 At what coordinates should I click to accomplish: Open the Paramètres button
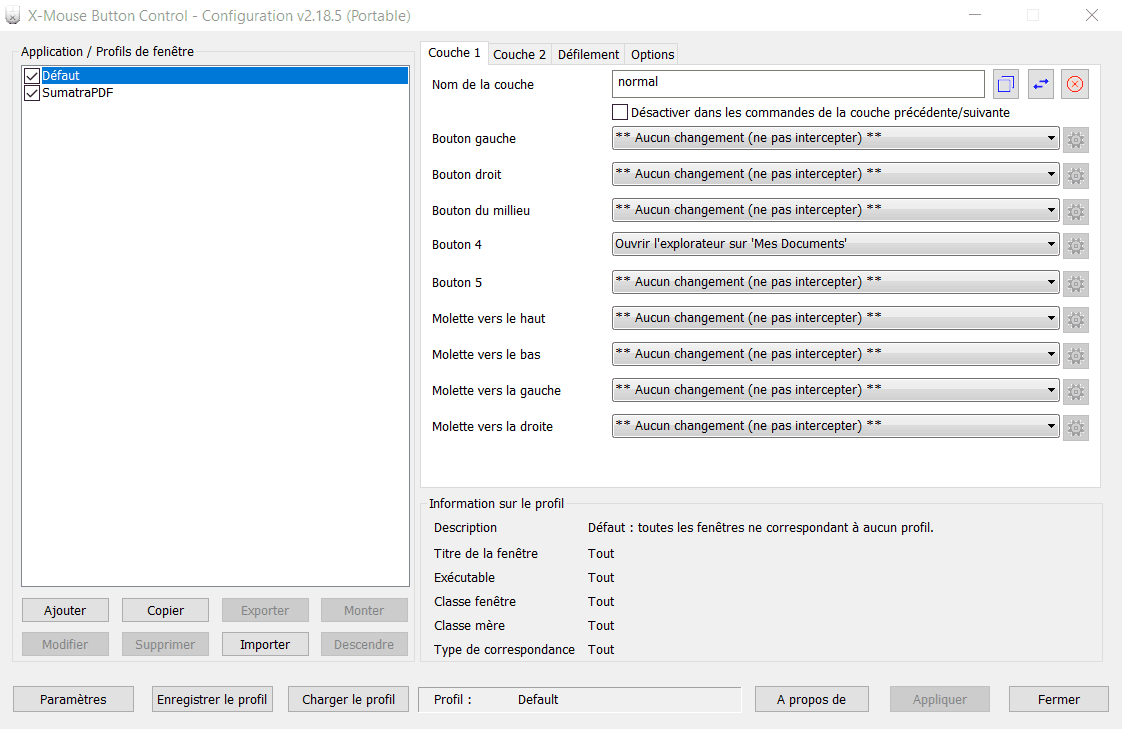click(x=73, y=699)
